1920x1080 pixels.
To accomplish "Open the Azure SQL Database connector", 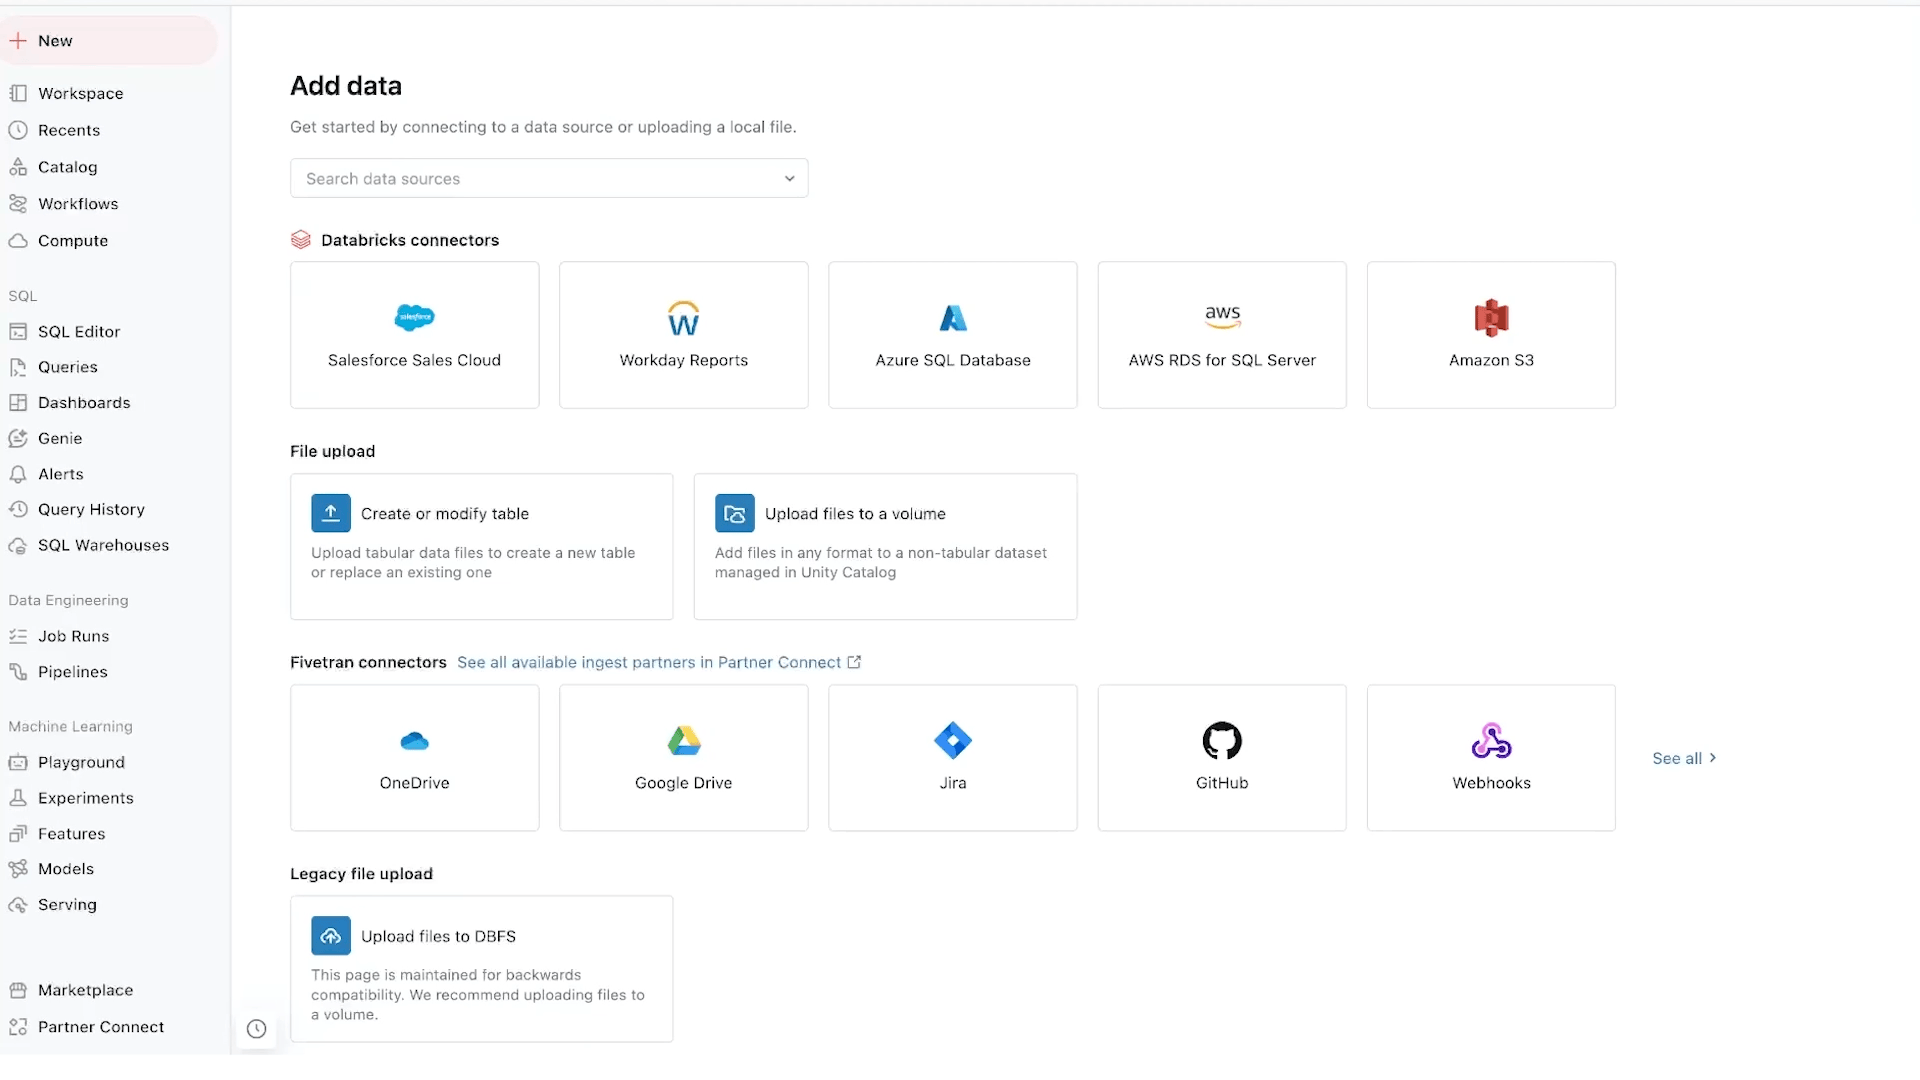I will coord(952,335).
